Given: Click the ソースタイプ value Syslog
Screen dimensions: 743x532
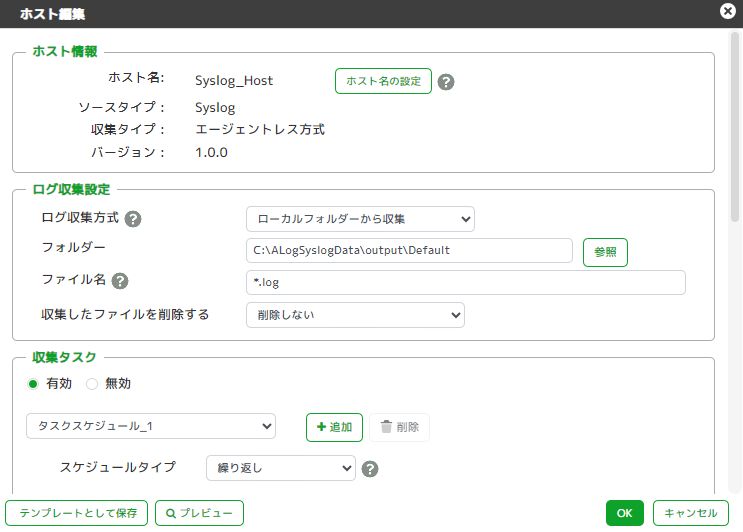Looking at the screenshot, I should pyautogui.click(x=215, y=108).
